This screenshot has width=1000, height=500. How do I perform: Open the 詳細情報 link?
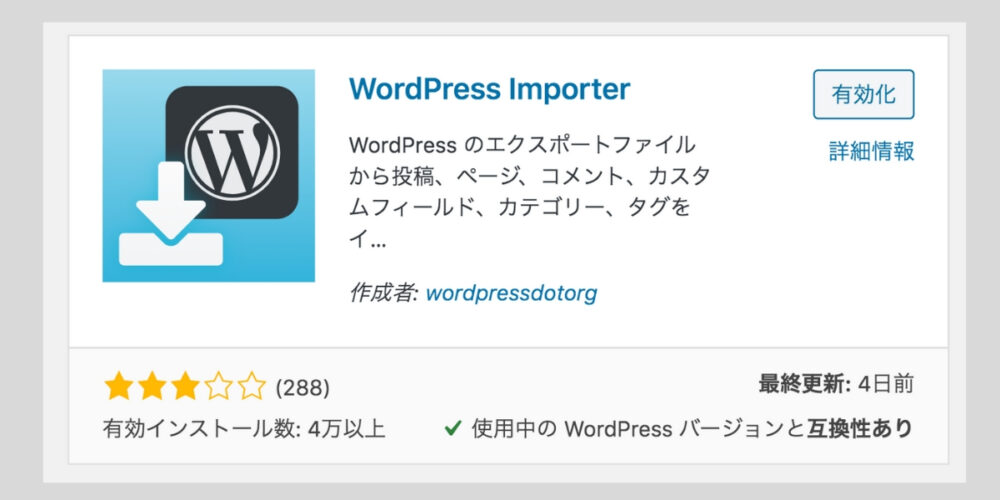pyautogui.click(x=871, y=151)
